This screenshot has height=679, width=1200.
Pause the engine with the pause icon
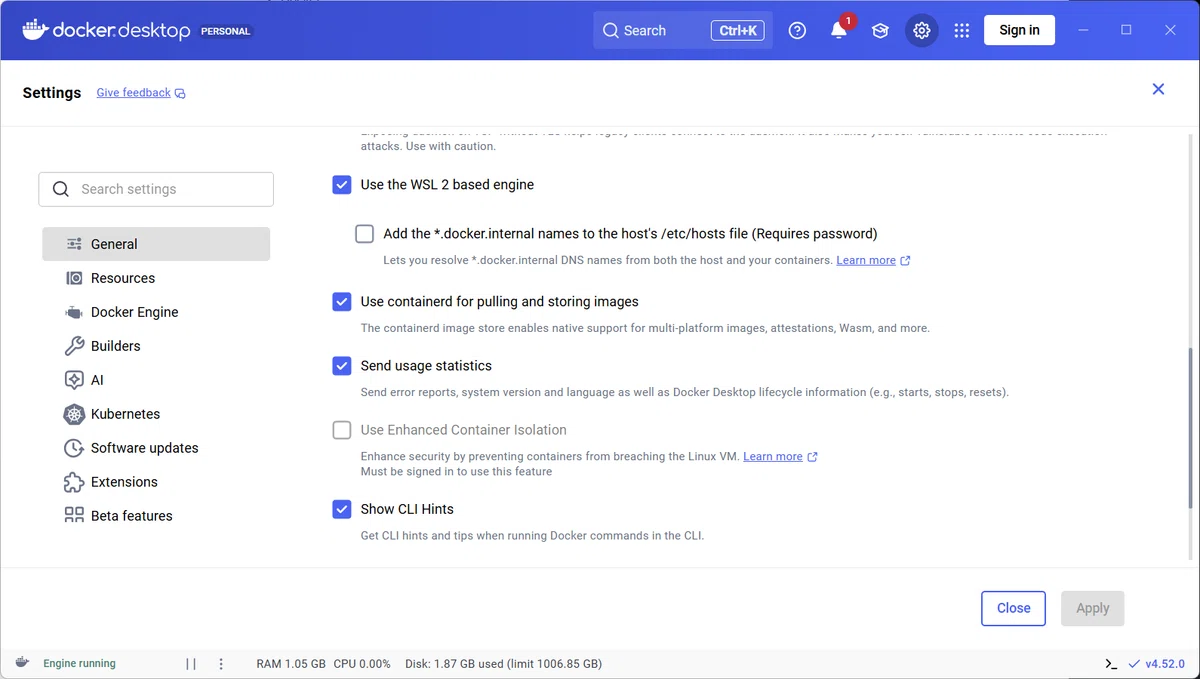[x=191, y=663]
